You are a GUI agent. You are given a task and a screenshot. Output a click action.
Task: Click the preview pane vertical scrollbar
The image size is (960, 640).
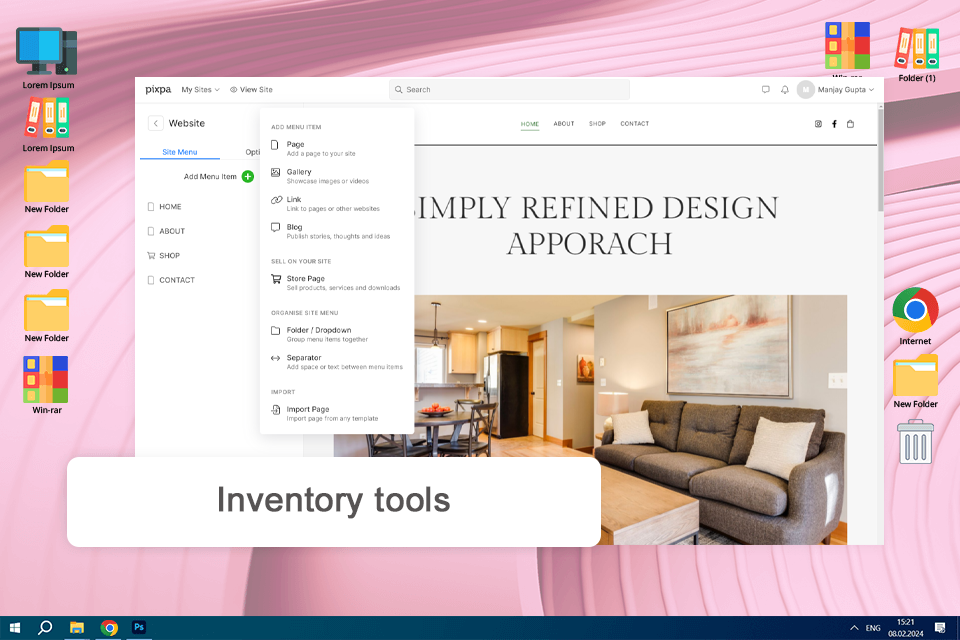[x=880, y=160]
